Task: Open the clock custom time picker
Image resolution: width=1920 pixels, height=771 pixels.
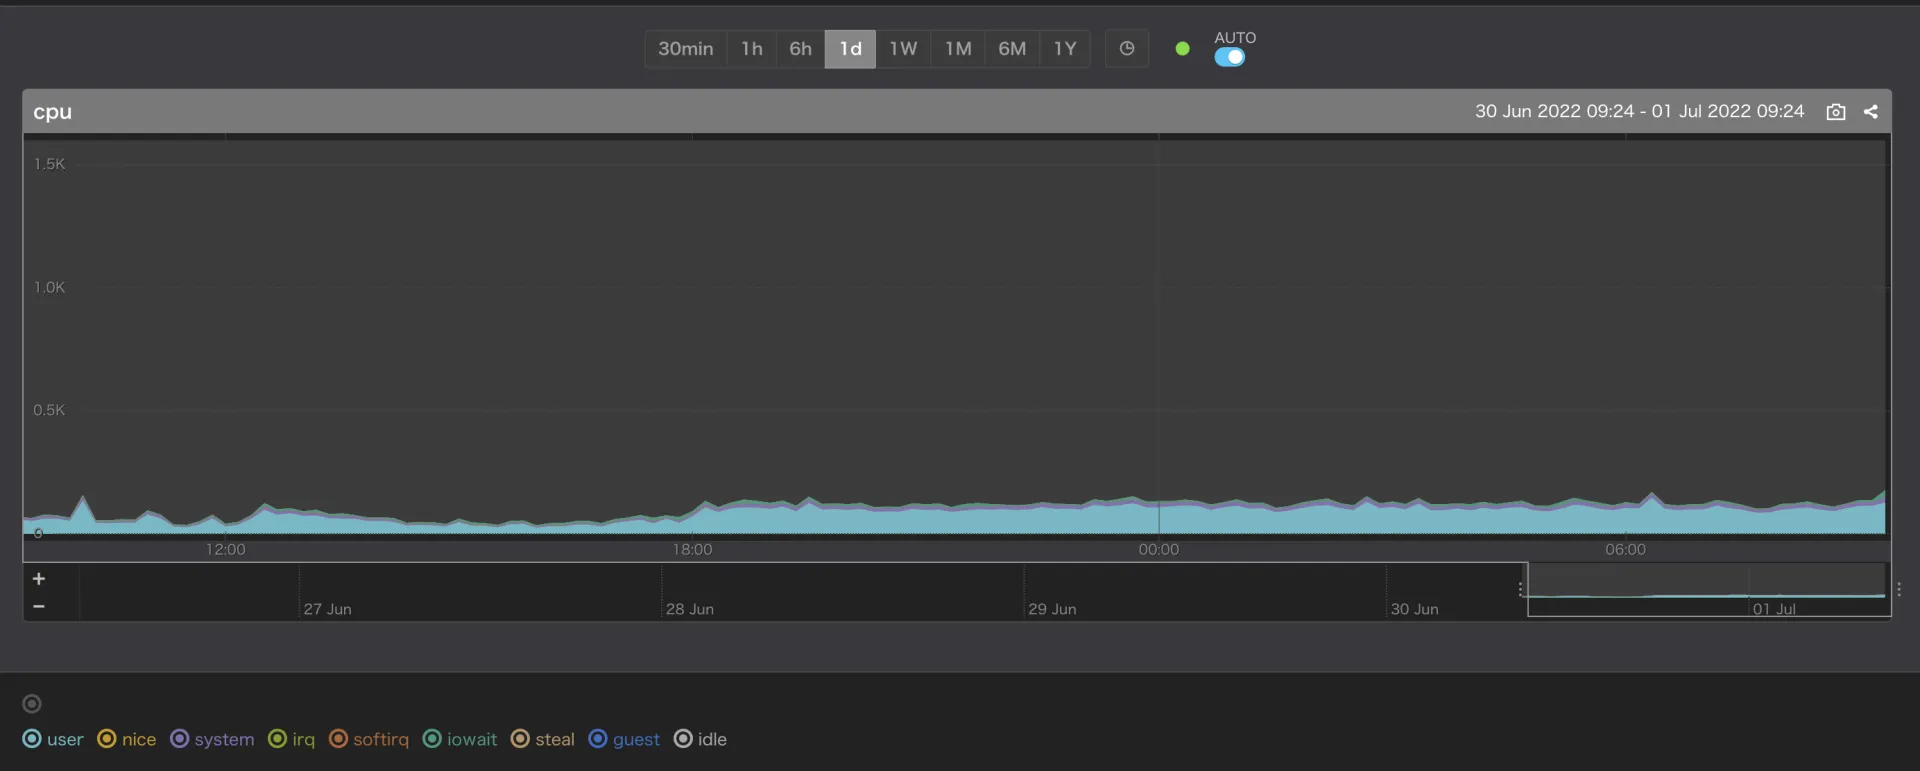Action: pyautogui.click(x=1127, y=49)
